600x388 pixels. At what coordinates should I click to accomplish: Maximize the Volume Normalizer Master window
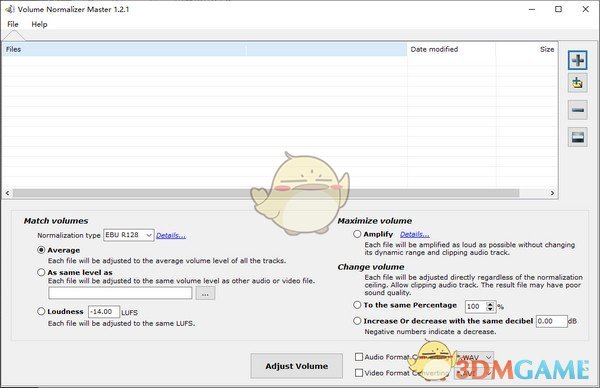tap(559, 9)
